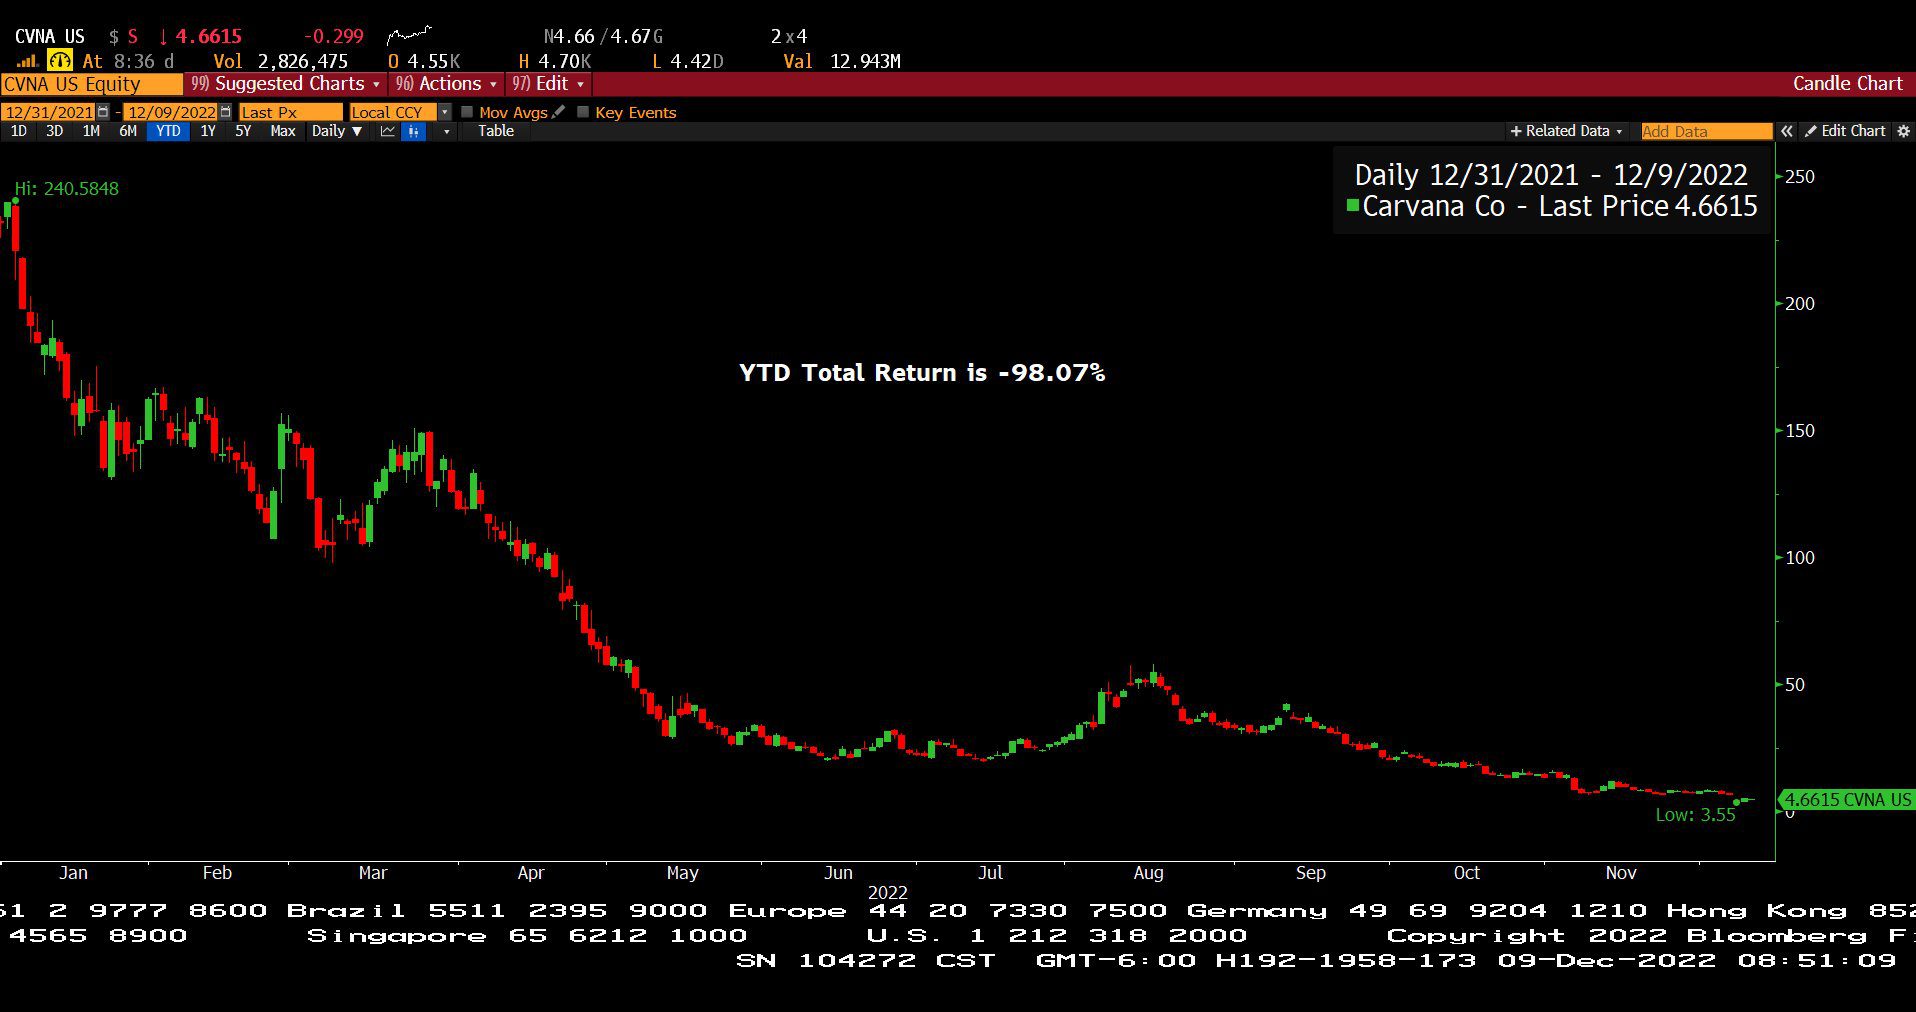Click the Low: 3.55 annotation
The image size is (1916, 1012).
pos(1696,815)
